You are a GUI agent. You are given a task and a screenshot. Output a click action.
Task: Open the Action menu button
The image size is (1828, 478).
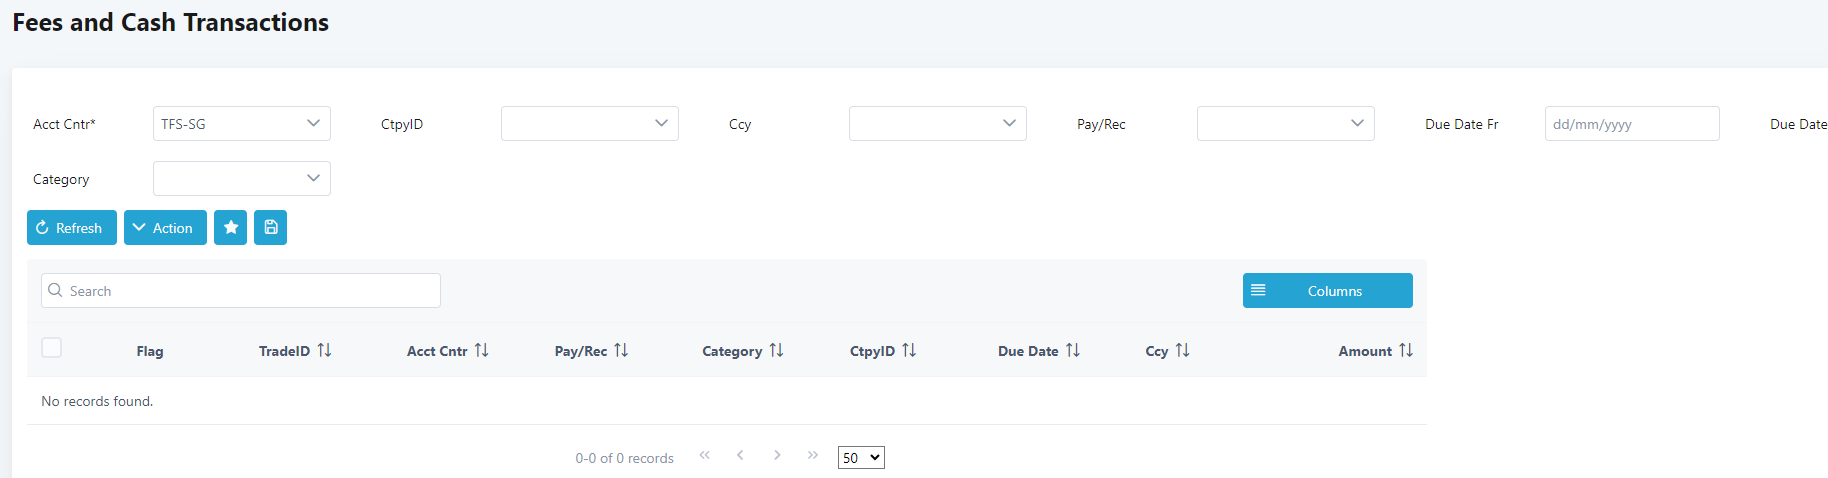(165, 228)
